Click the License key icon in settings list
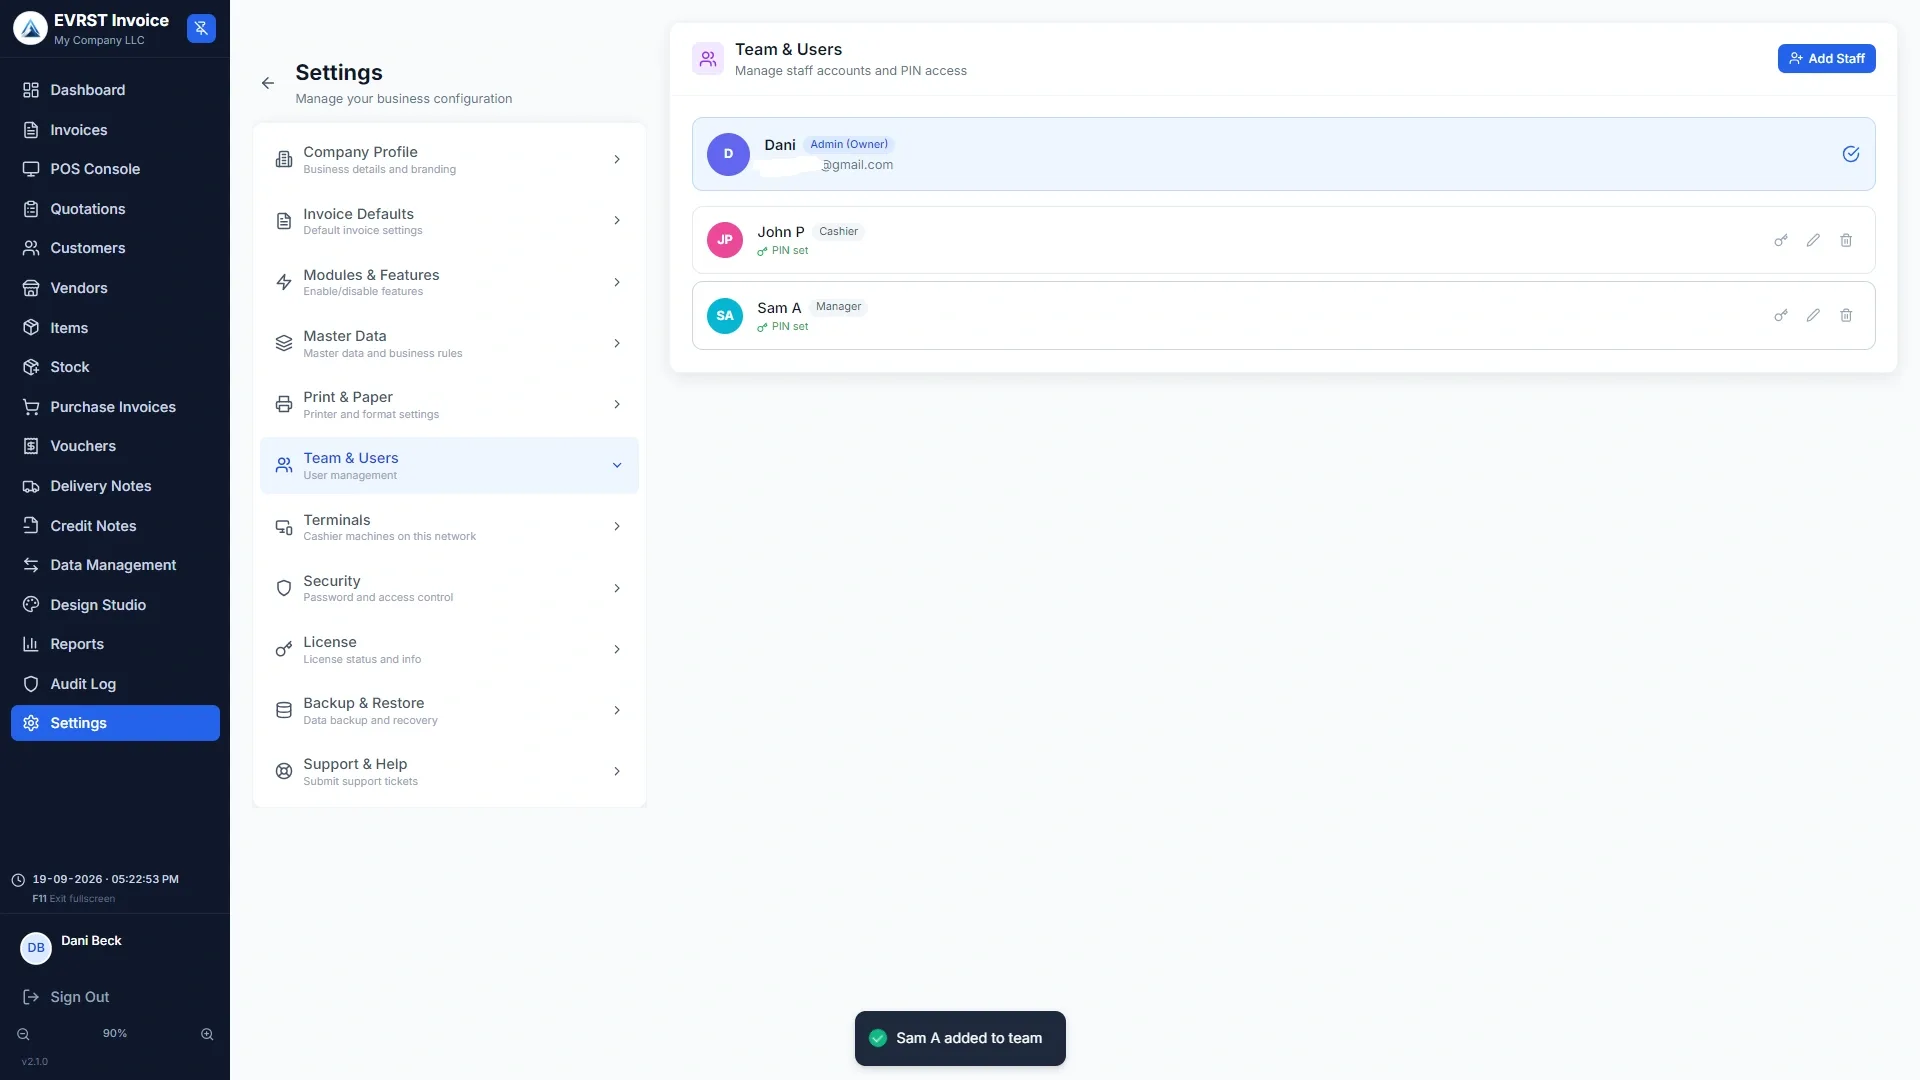Screen dimensions: 1920x1080 coord(284,649)
